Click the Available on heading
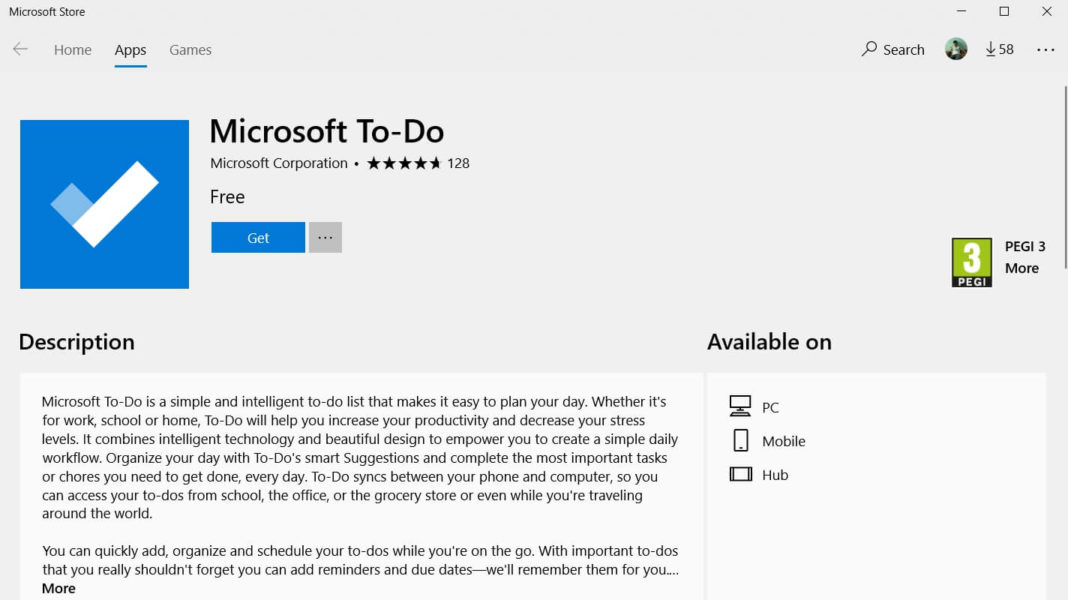This screenshot has height=600, width=1068. coord(769,342)
